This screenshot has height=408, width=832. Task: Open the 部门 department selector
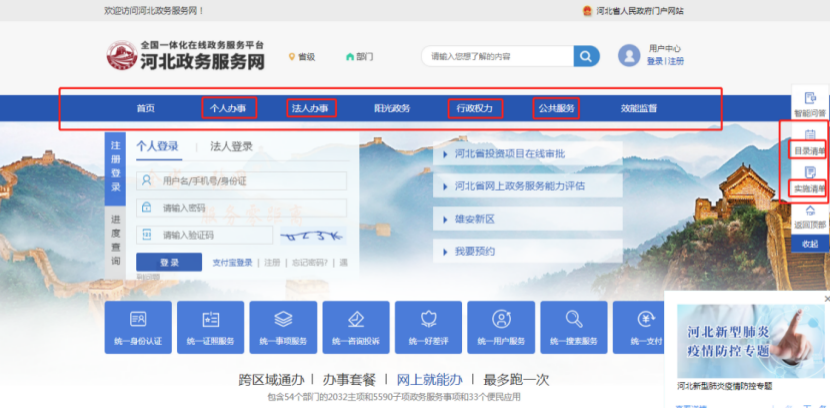click(360, 57)
